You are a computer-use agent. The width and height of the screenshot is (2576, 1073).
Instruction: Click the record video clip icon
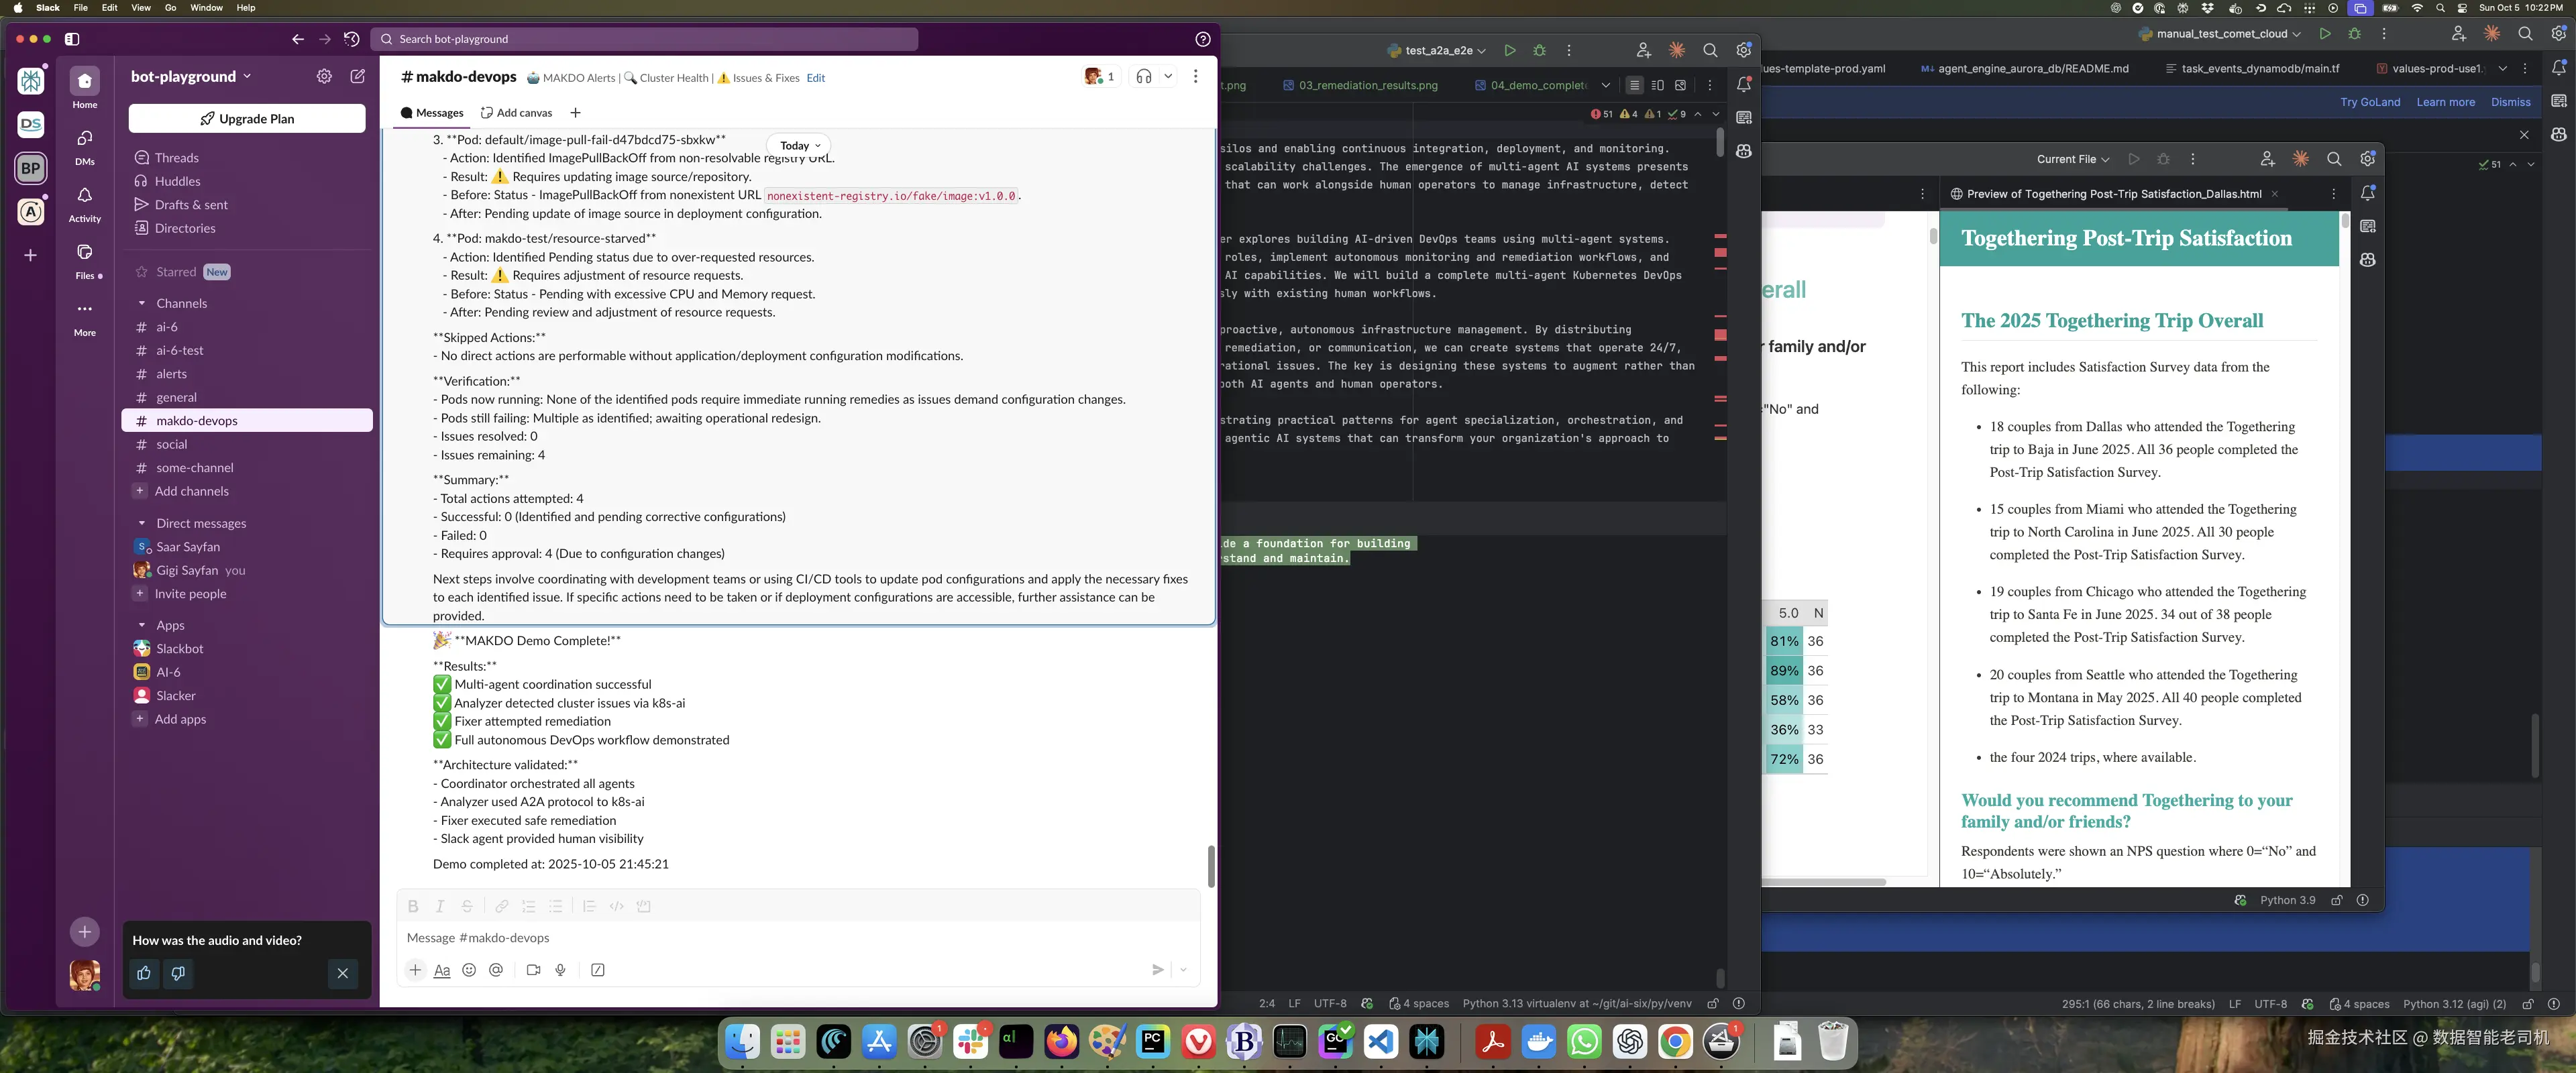click(x=533, y=970)
